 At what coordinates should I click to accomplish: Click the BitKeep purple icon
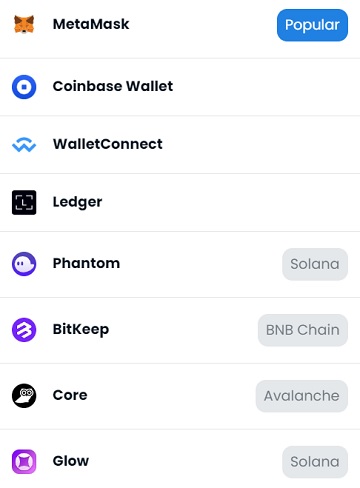[x=24, y=330]
